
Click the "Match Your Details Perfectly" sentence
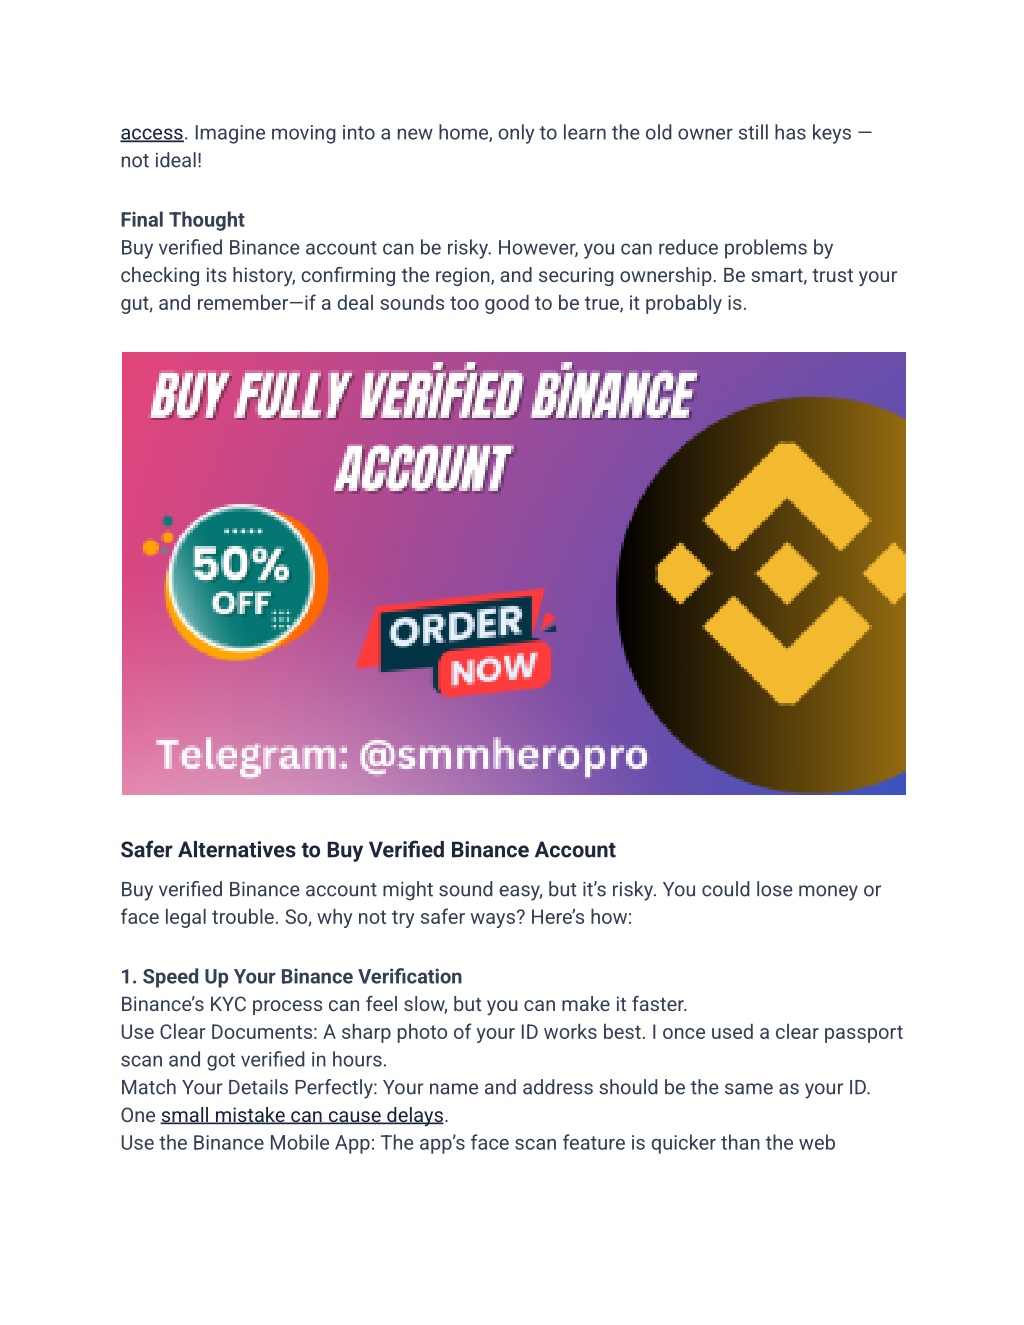pyautogui.click(x=496, y=1101)
